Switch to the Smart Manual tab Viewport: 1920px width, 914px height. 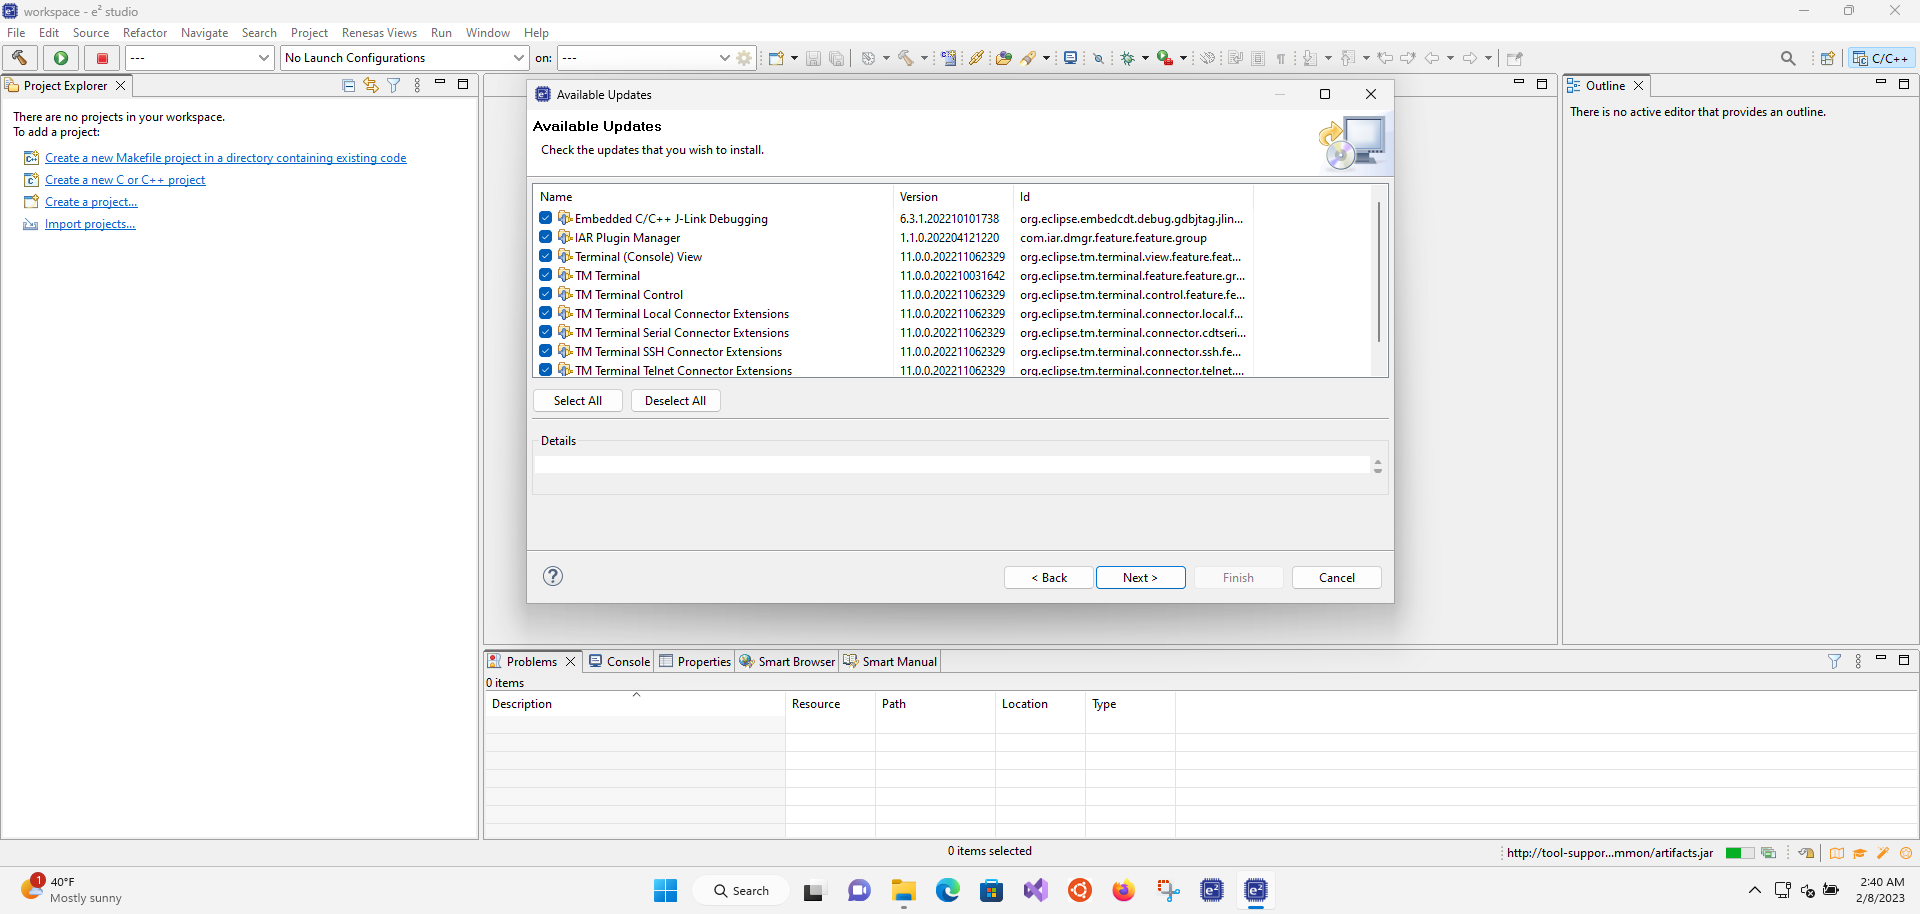890,661
